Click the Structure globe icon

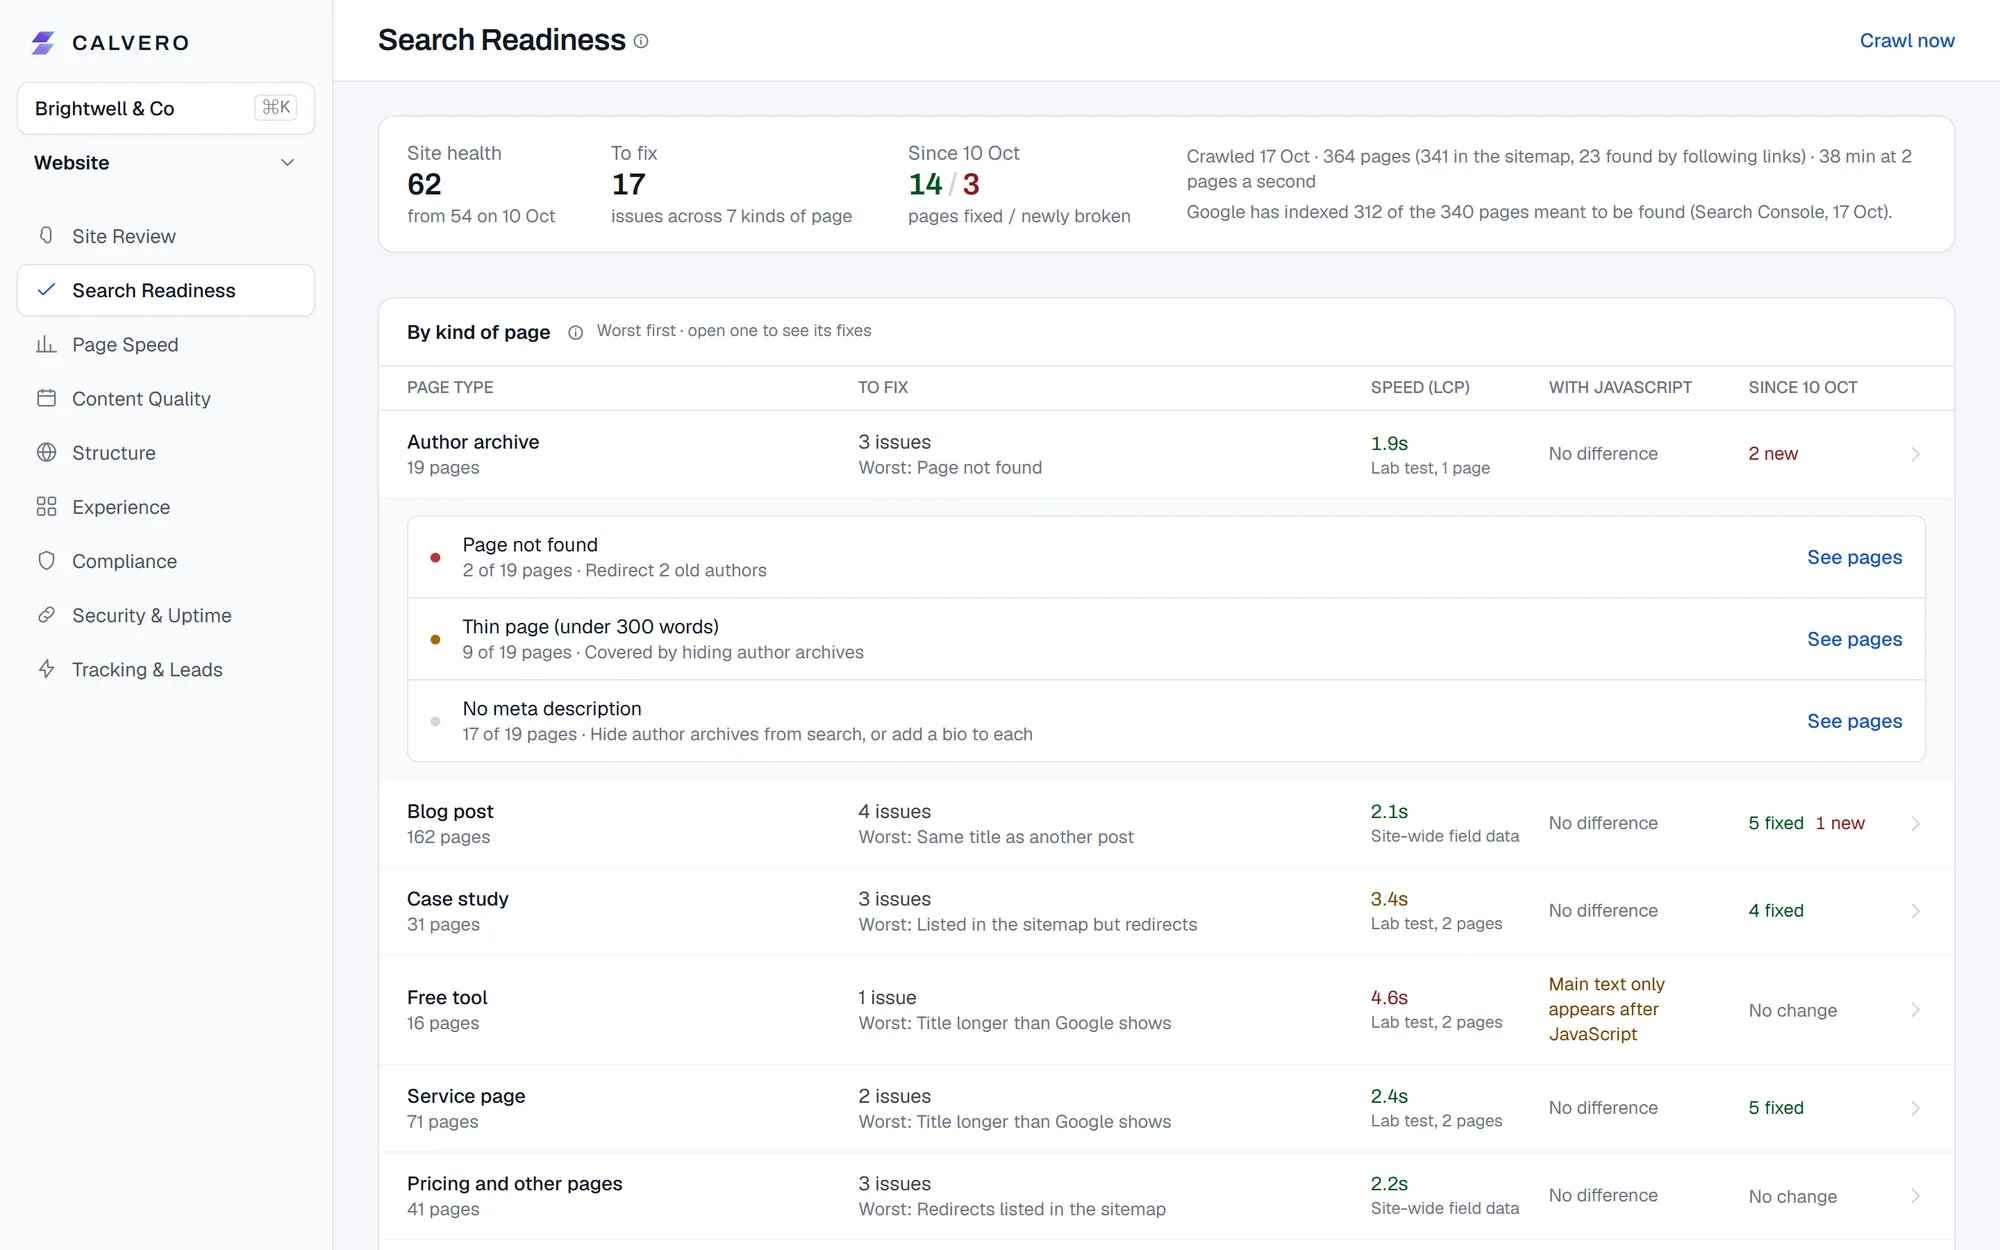46,452
